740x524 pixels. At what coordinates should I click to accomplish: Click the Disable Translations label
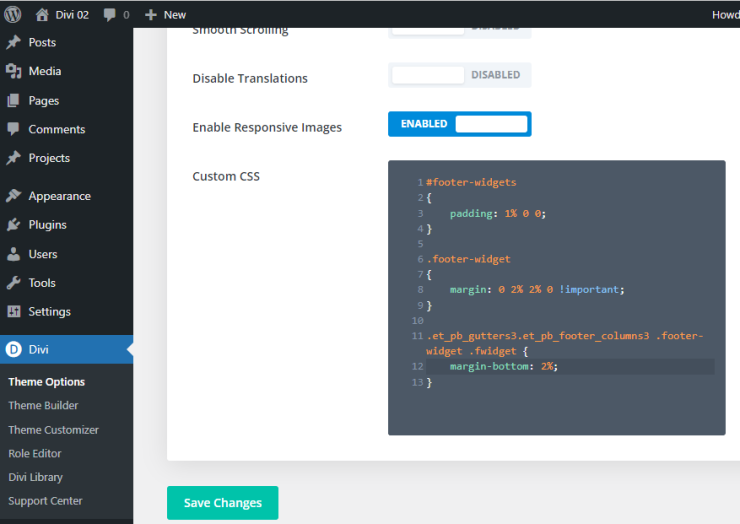pos(250,78)
